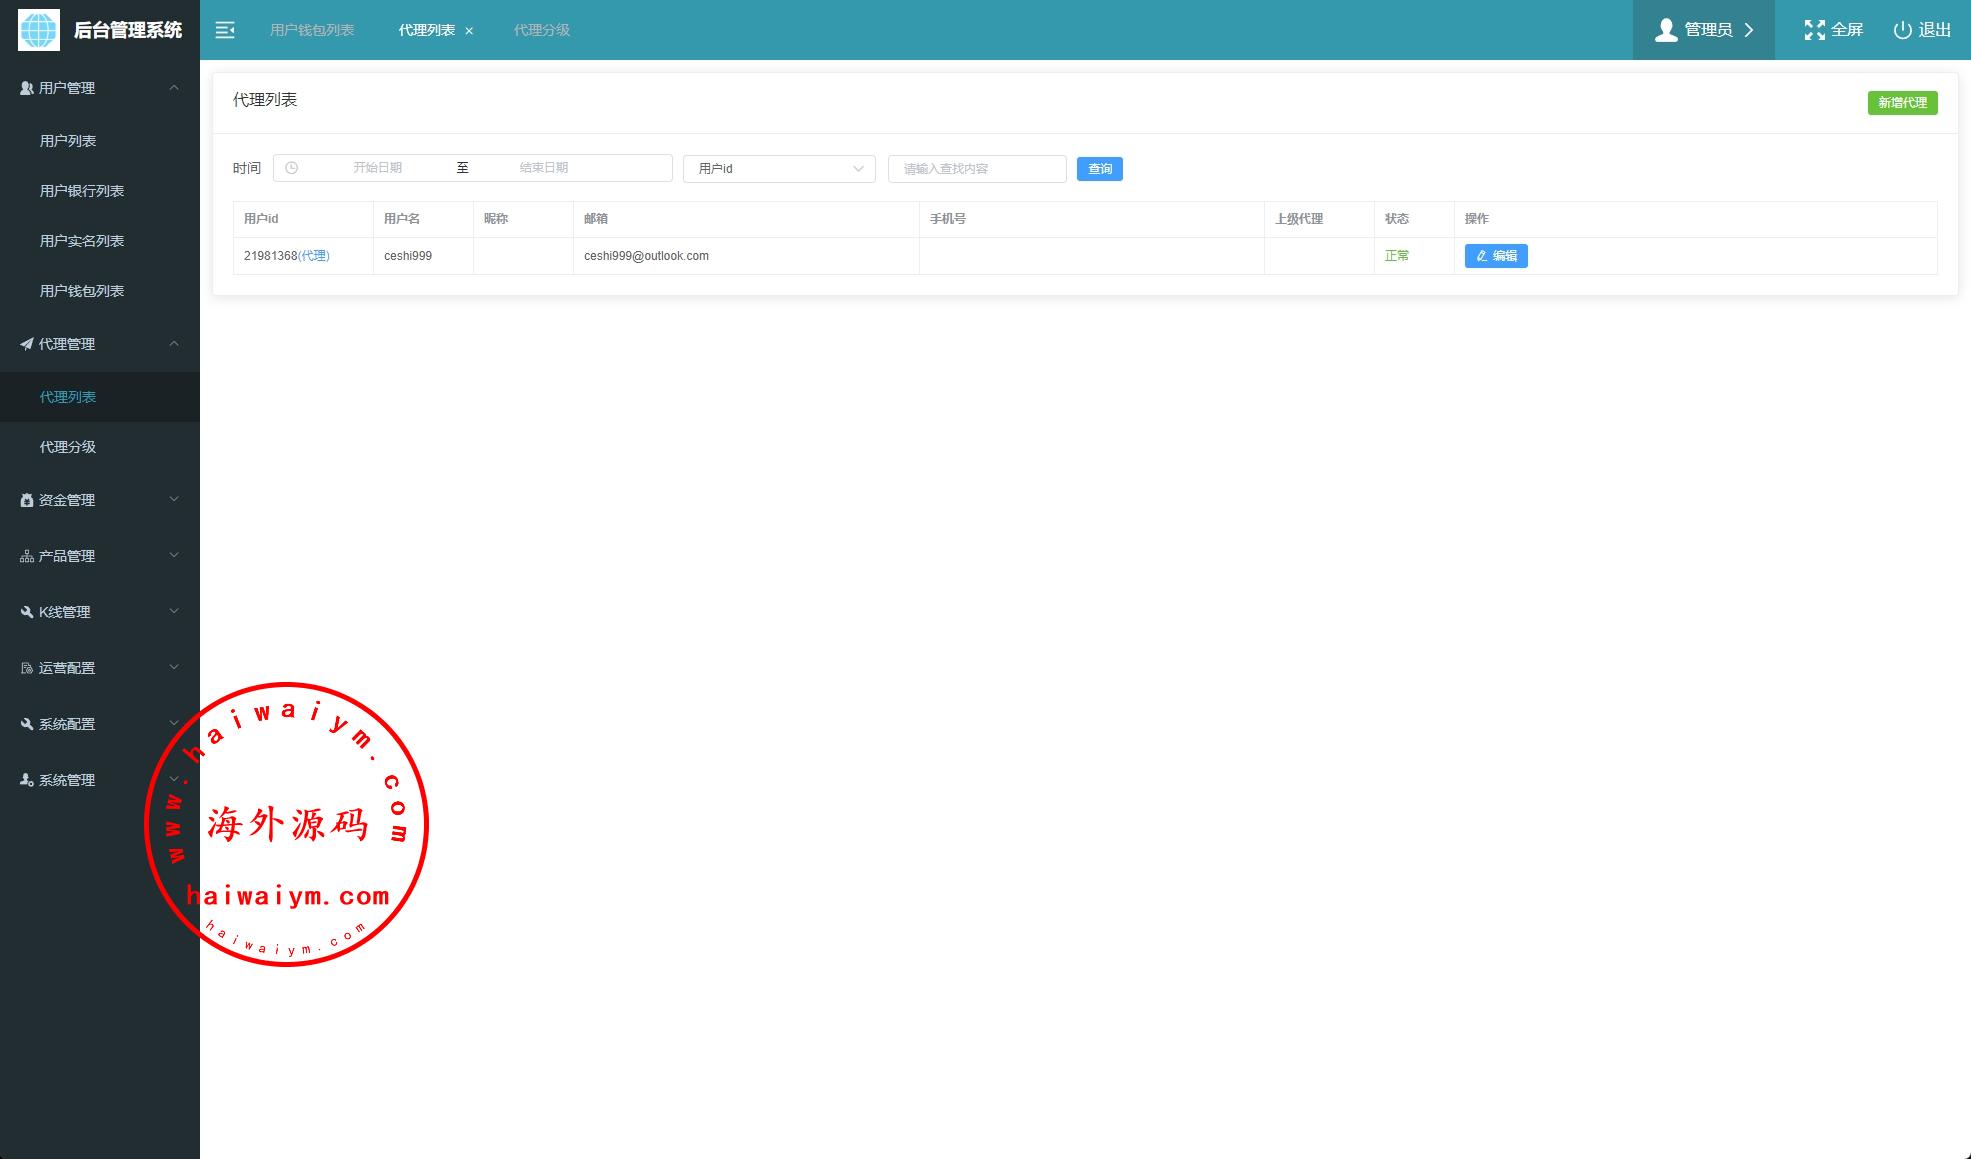Click the administrator user avatar icon

1665,30
